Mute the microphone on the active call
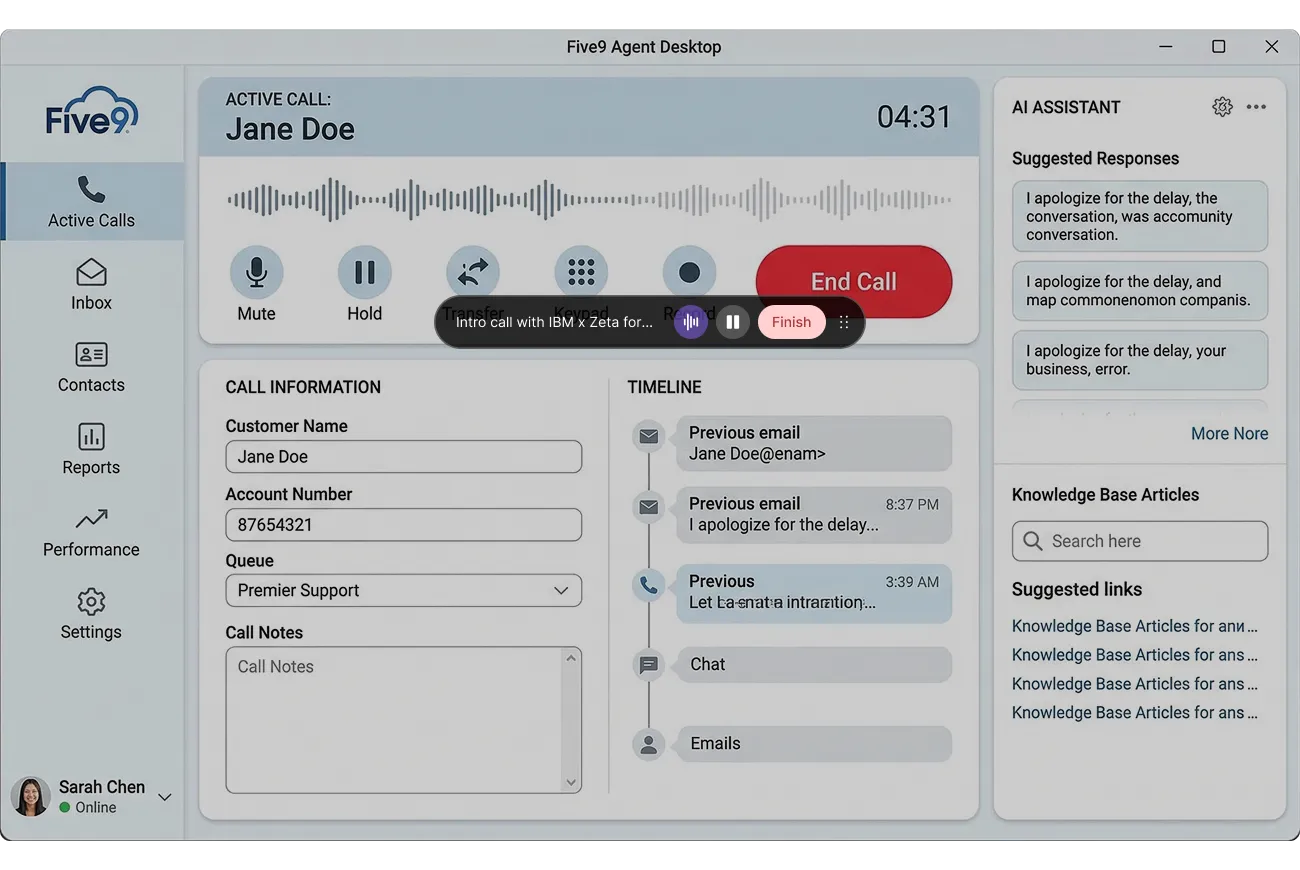Viewport: 1300px width, 870px height. click(x=256, y=272)
